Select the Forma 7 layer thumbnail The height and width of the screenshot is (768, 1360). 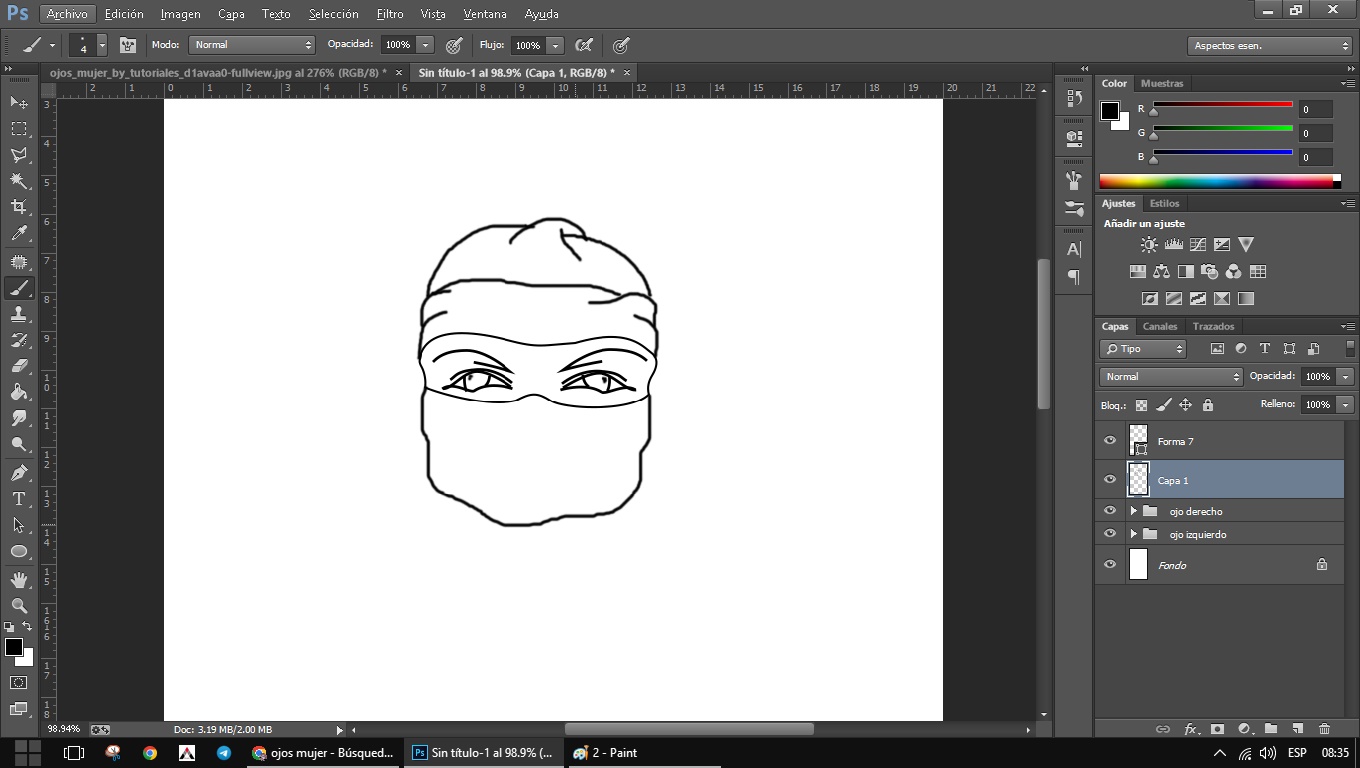[x=1138, y=440]
